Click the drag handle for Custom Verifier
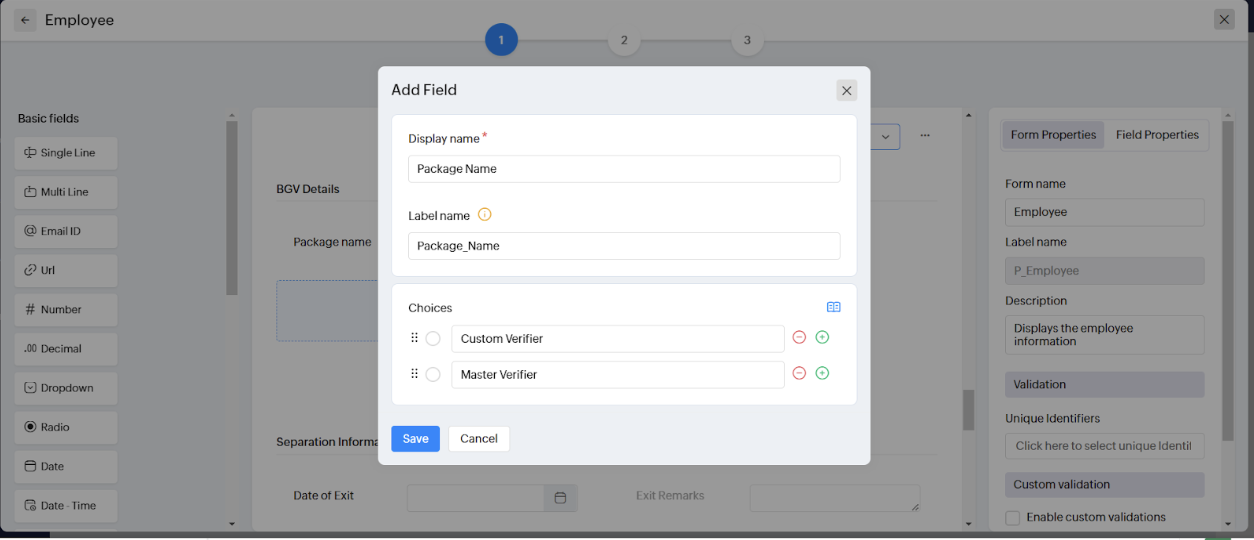Screen dimensions: 1254x540 click(414, 338)
